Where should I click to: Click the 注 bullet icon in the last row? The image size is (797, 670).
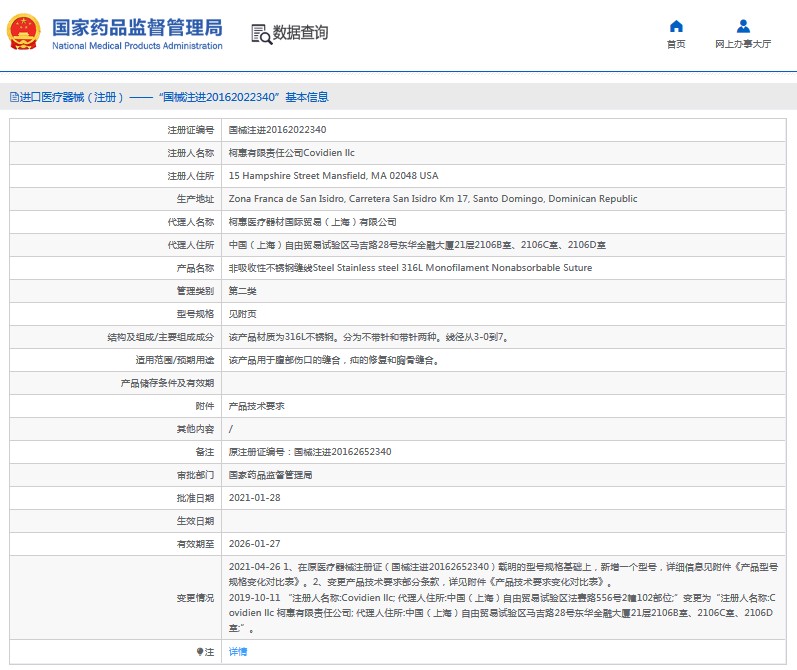tap(200, 651)
